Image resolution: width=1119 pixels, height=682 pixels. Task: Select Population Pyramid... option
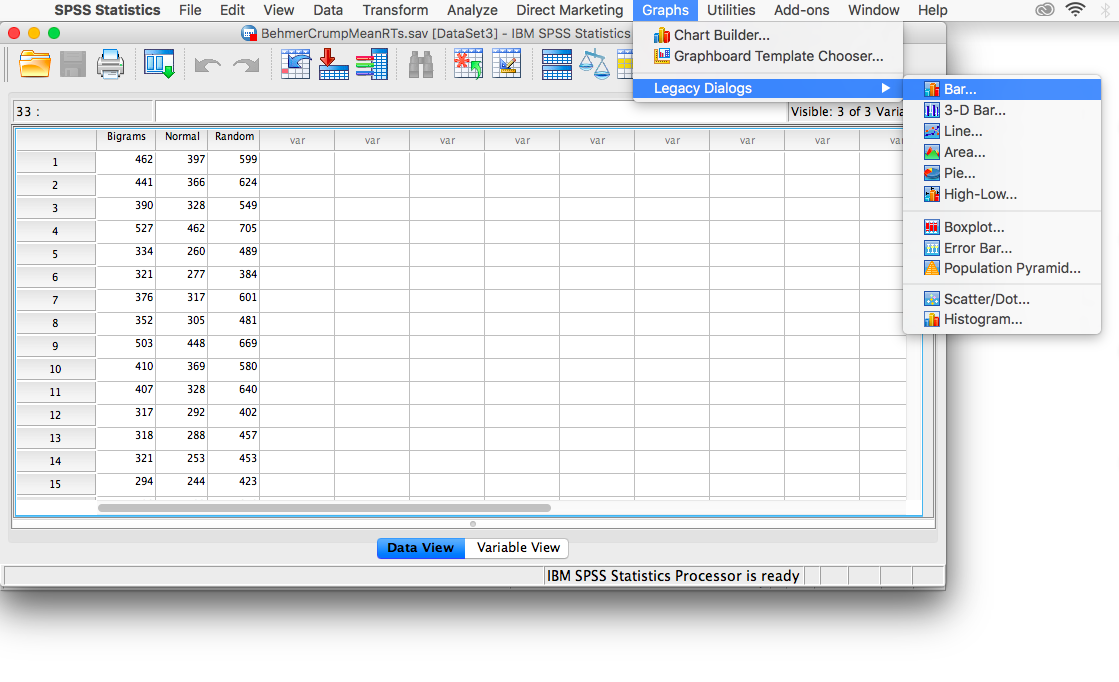[1002, 268]
